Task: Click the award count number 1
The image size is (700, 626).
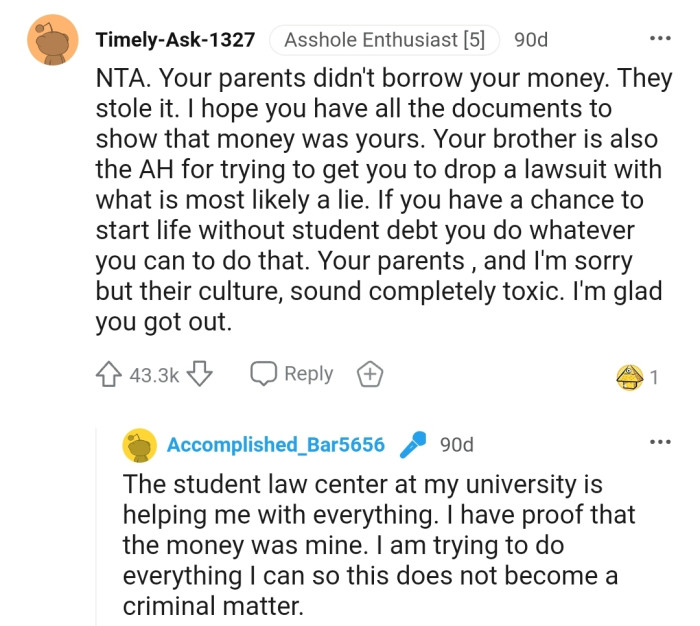Action: [654, 377]
